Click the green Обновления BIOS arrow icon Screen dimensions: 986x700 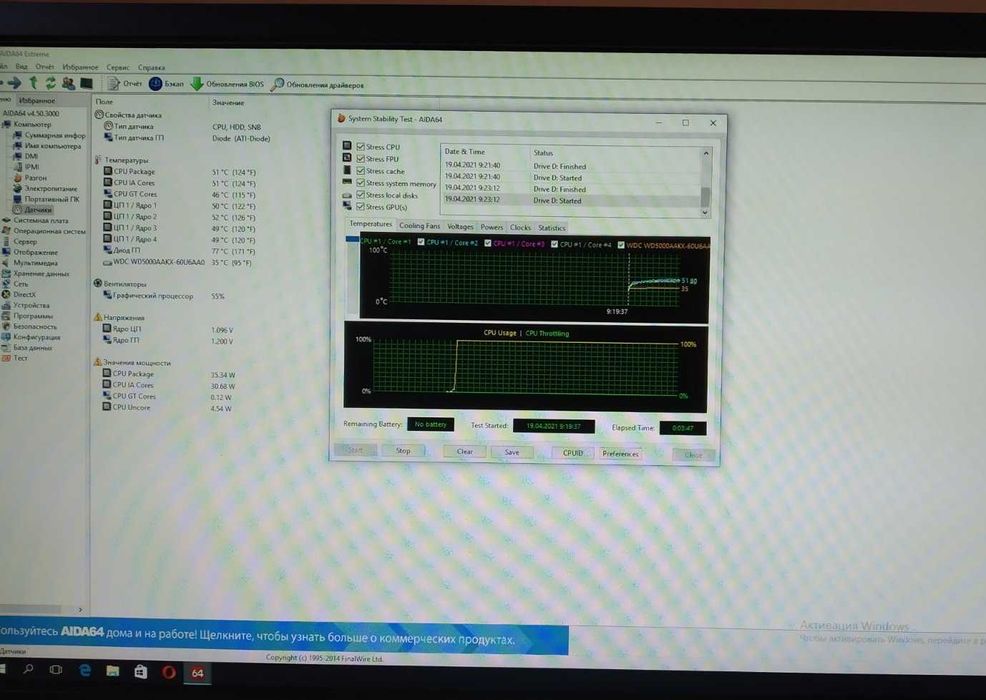tap(197, 84)
